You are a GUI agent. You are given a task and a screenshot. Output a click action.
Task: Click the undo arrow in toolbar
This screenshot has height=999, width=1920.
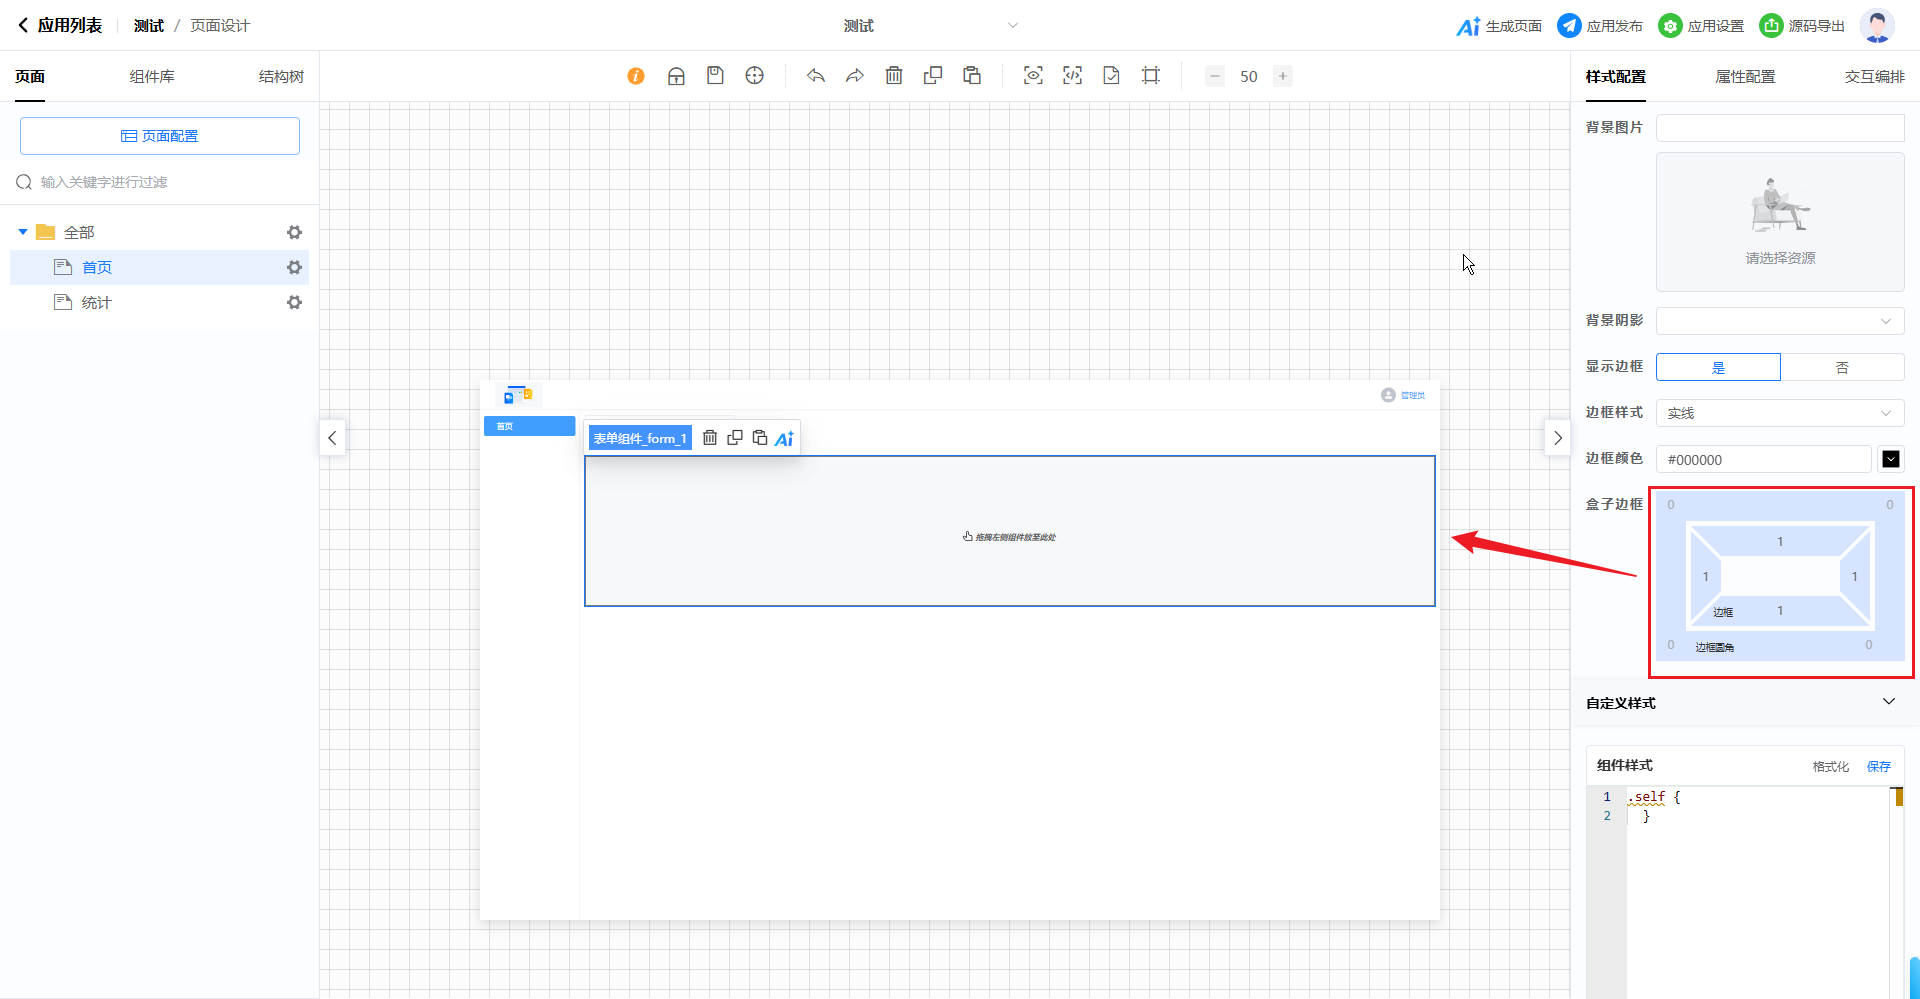(x=816, y=76)
